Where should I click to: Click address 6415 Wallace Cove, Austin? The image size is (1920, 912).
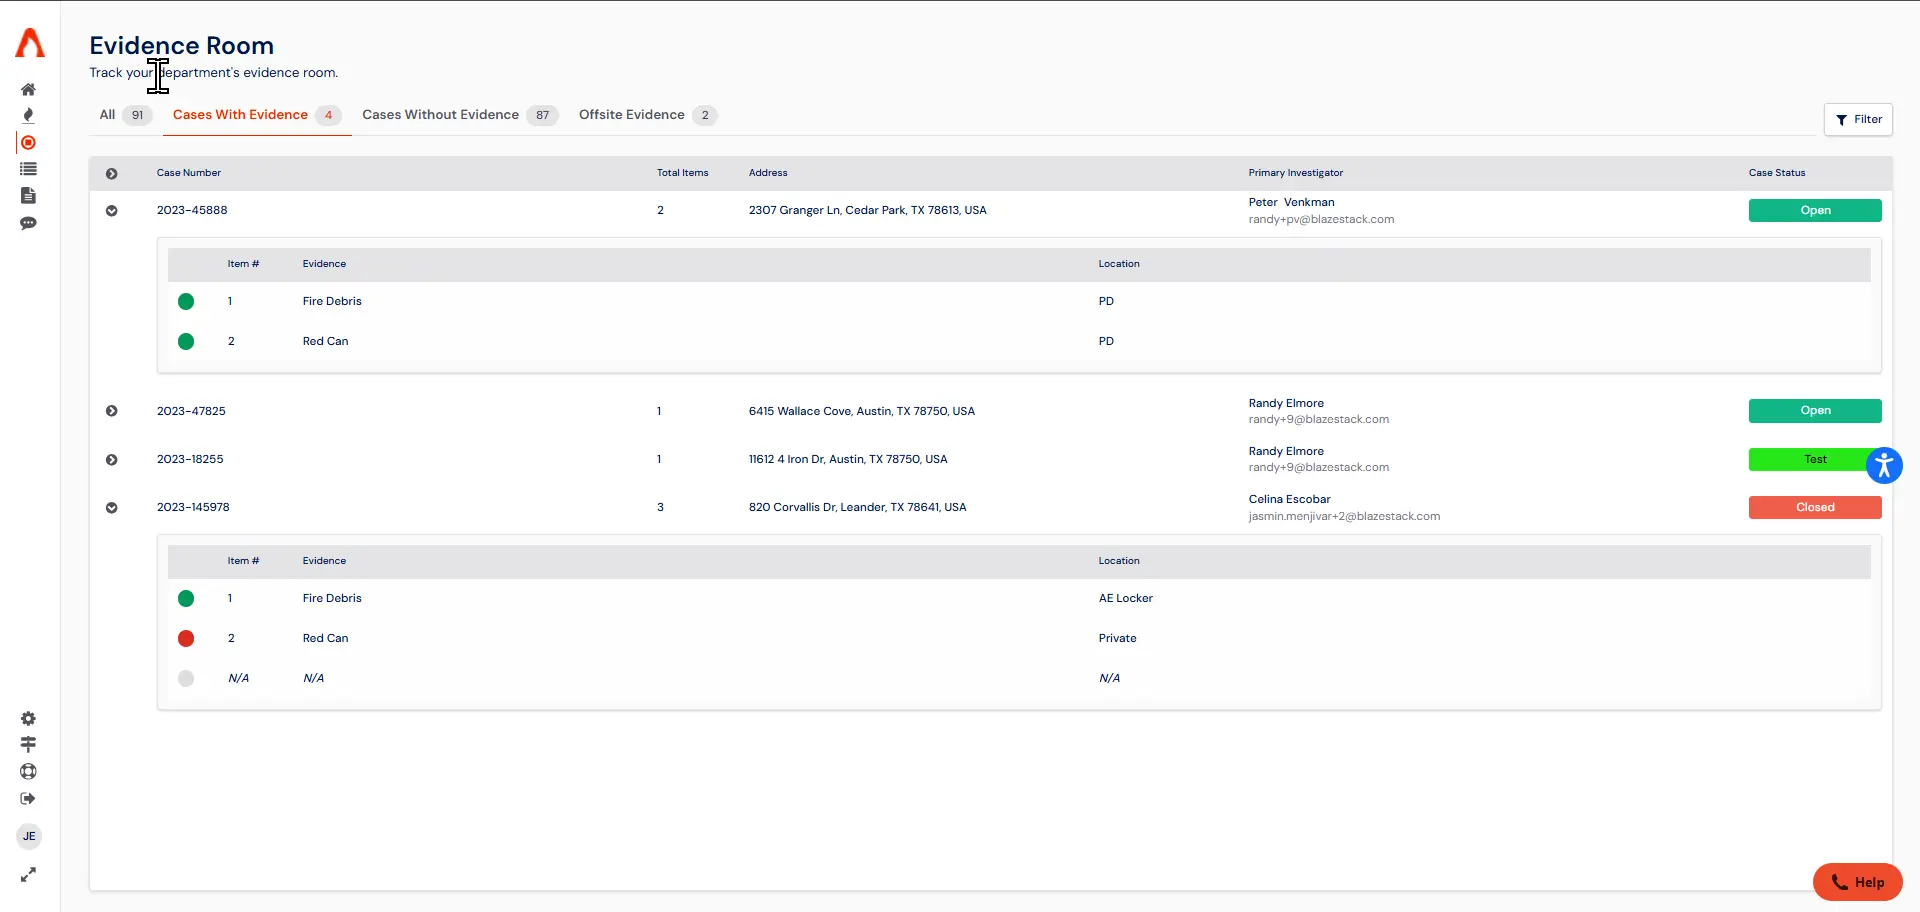[x=862, y=411]
